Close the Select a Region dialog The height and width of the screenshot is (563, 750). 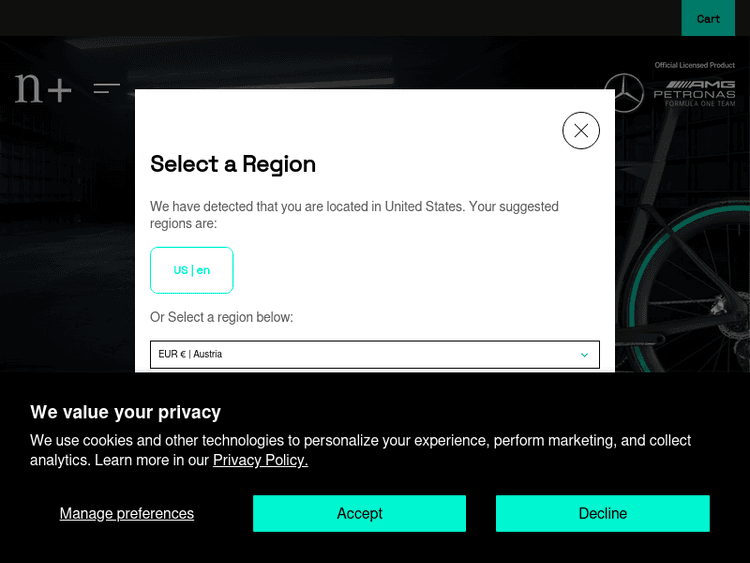click(581, 131)
